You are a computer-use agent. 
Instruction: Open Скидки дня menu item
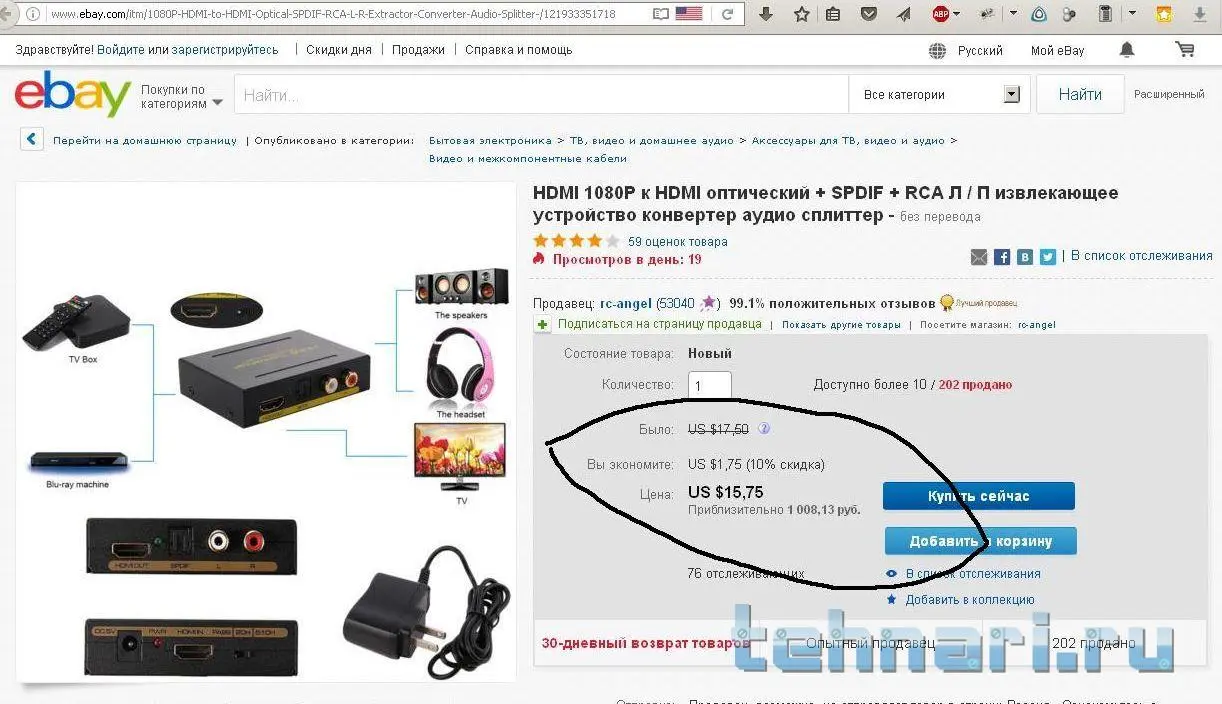339,50
